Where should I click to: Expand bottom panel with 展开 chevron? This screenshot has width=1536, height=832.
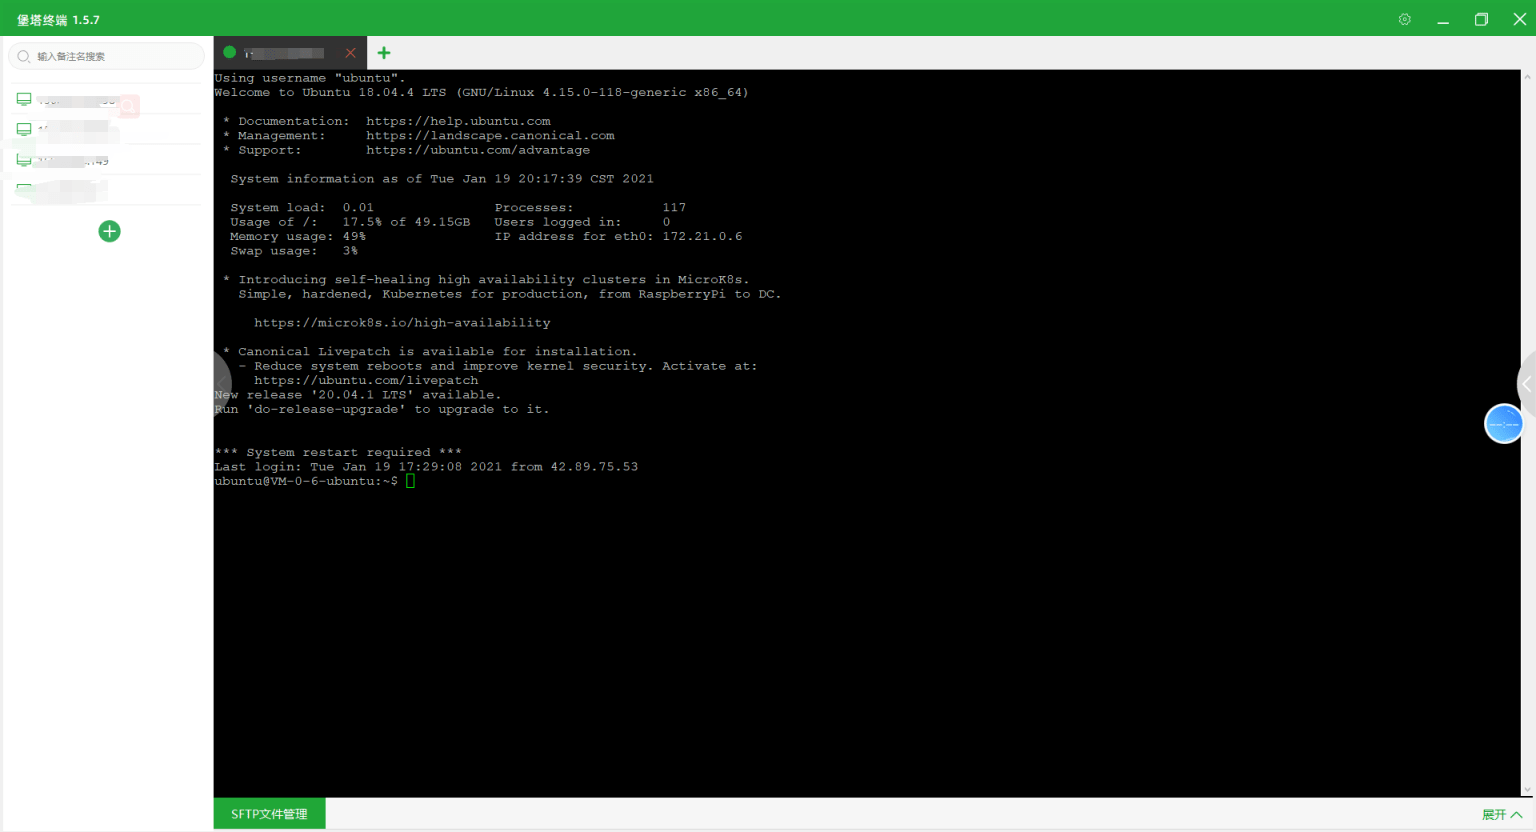click(x=1502, y=815)
